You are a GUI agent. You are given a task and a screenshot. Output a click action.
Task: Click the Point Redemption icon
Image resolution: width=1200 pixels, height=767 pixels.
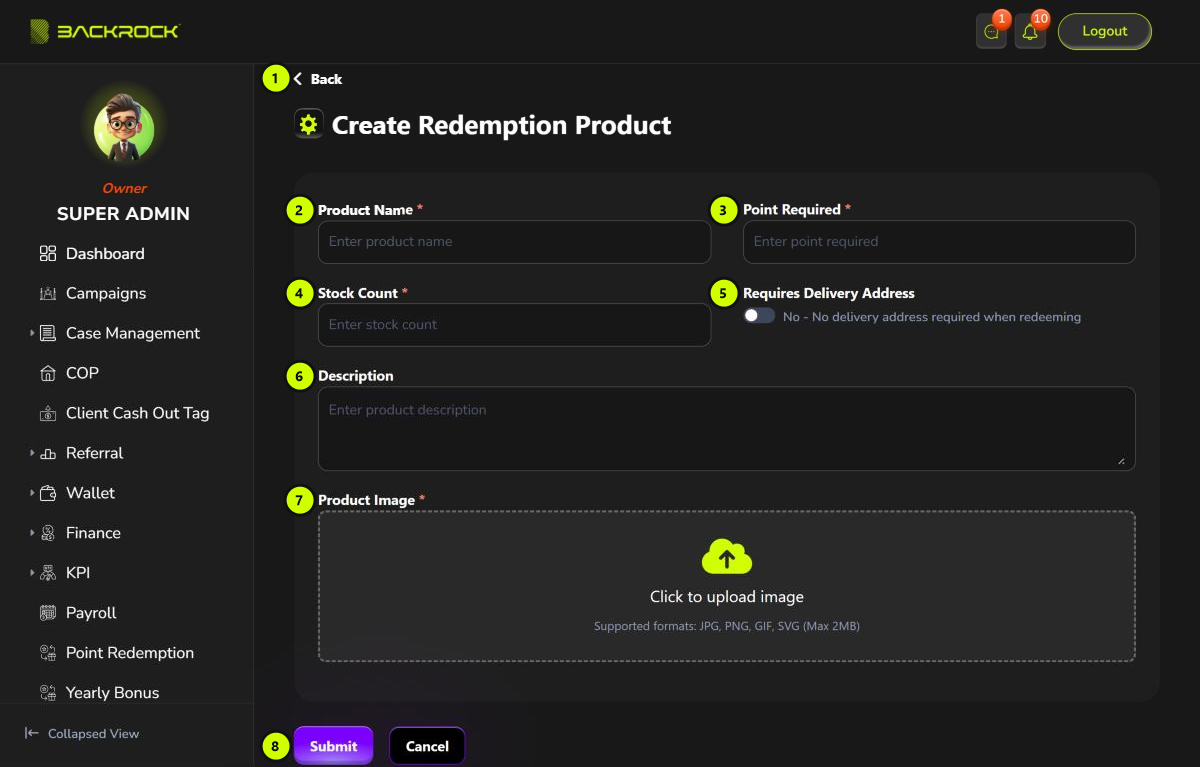(48, 653)
